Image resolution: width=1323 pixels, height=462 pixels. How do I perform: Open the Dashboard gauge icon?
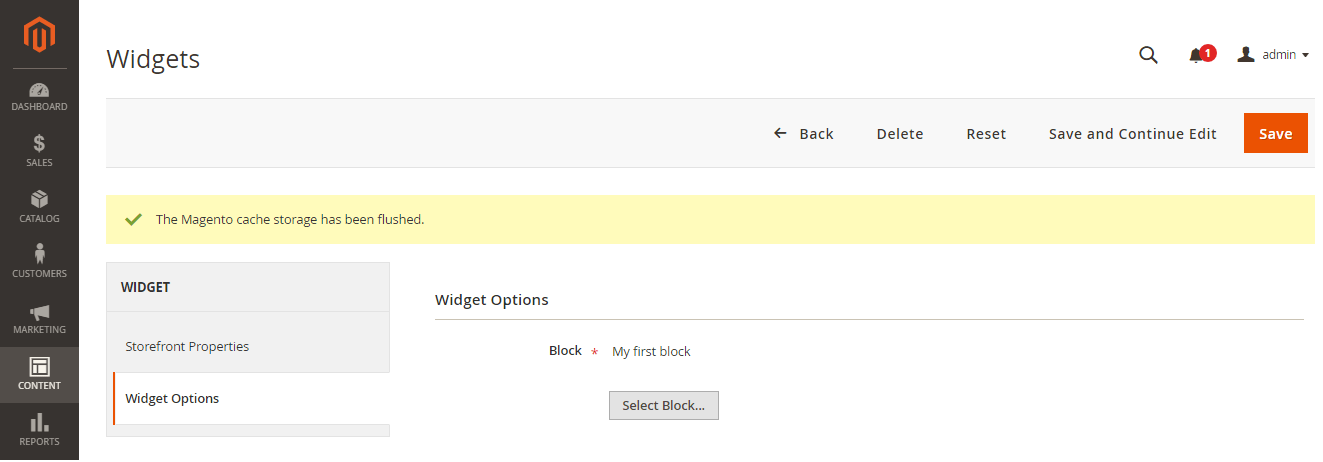39,89
